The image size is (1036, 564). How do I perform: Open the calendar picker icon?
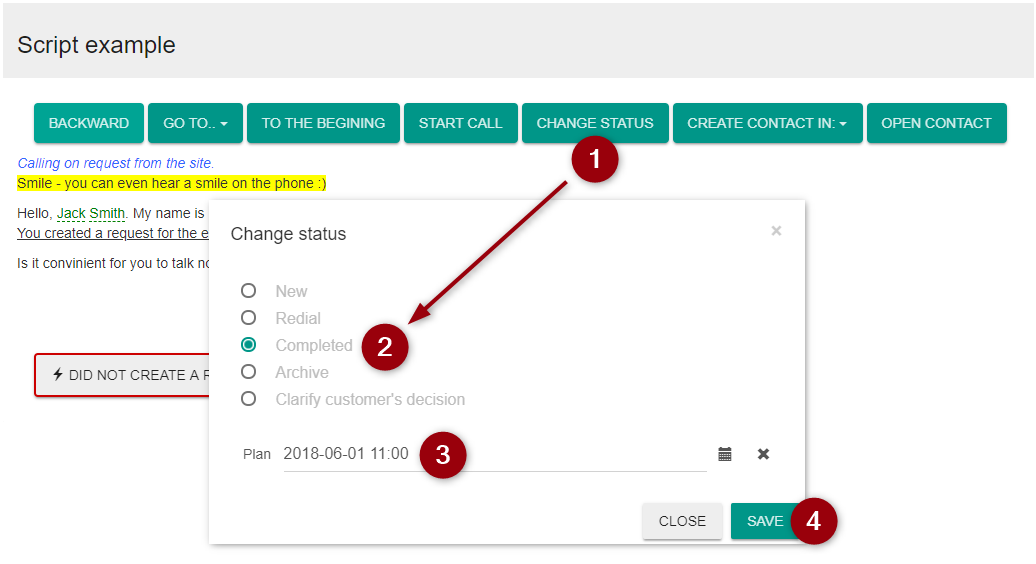pos(725,454)
